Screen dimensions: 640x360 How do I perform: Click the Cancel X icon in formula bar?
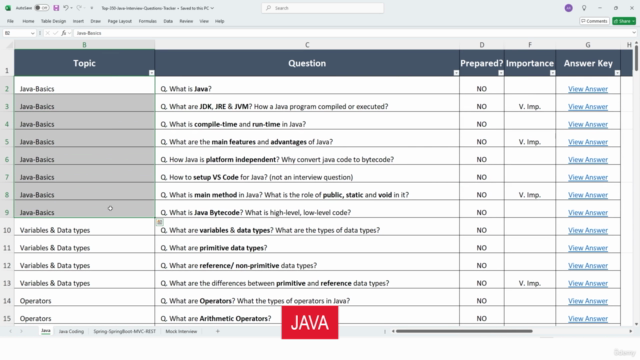[47, 33]
